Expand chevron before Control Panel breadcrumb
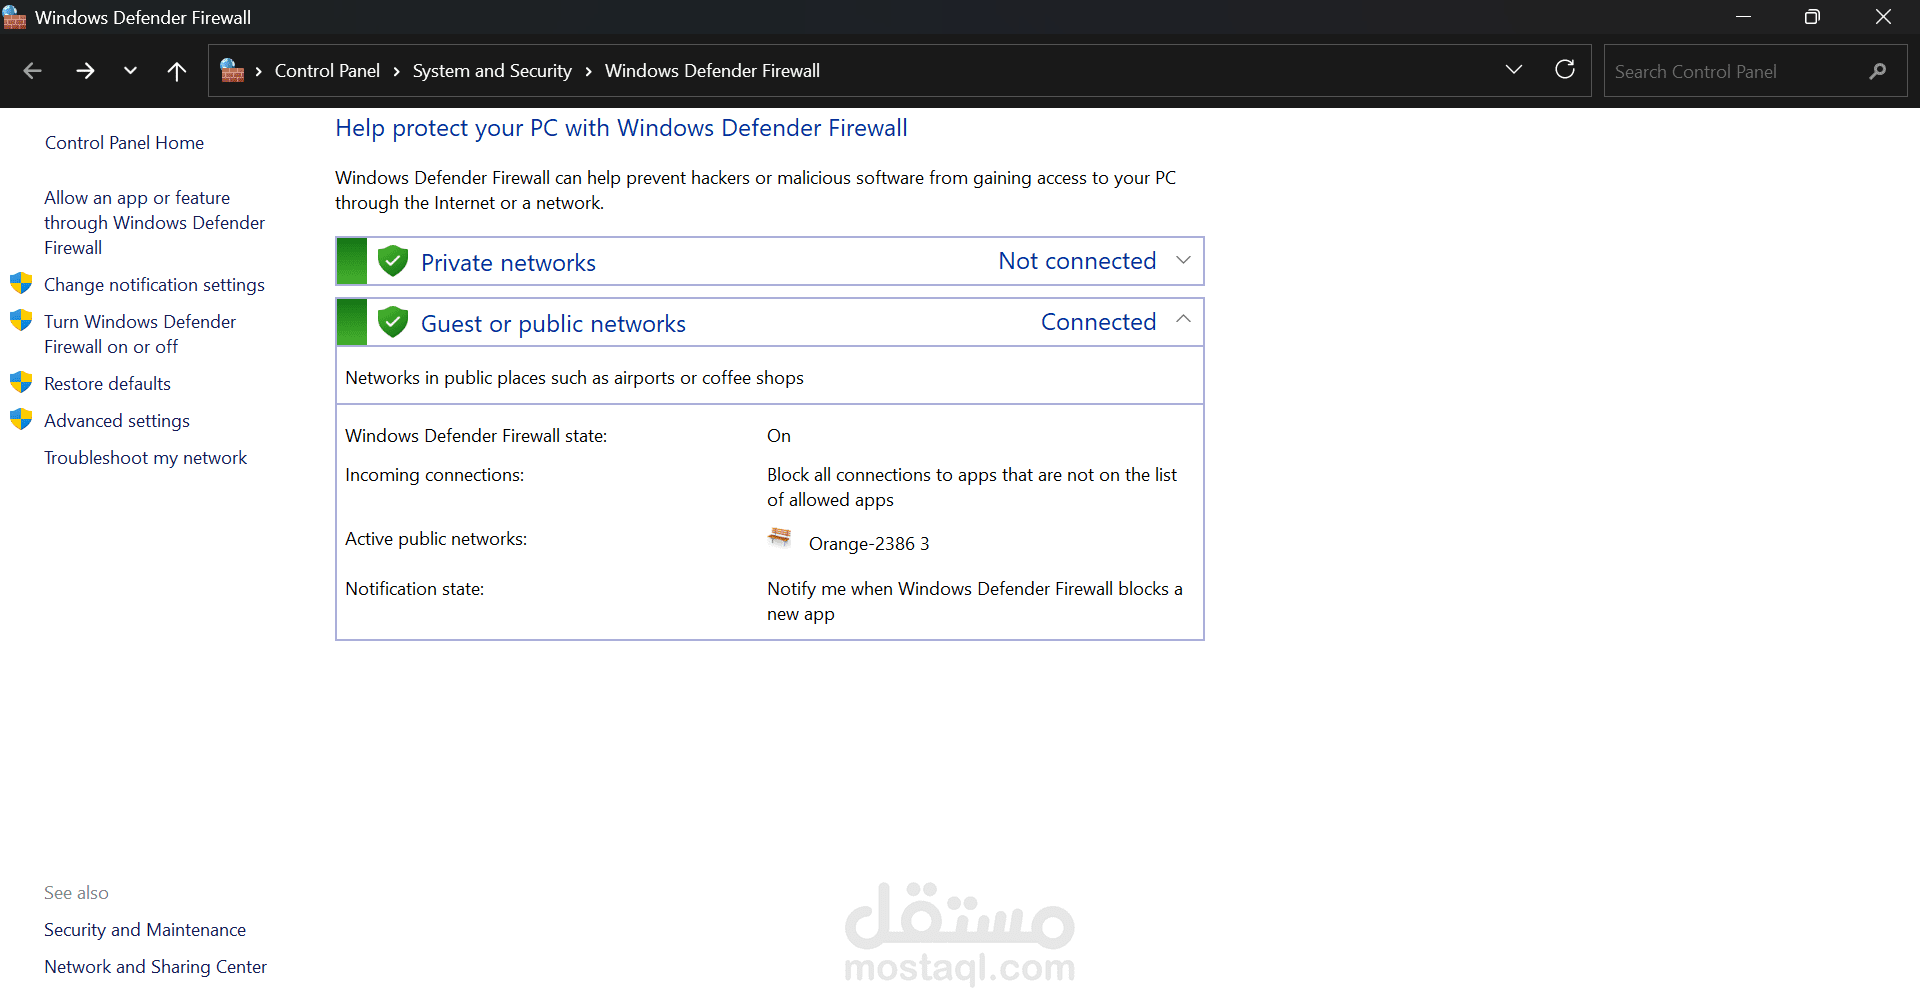Image resolution: width=1920 pixels, height=1008 pixels. click(259, 71)
